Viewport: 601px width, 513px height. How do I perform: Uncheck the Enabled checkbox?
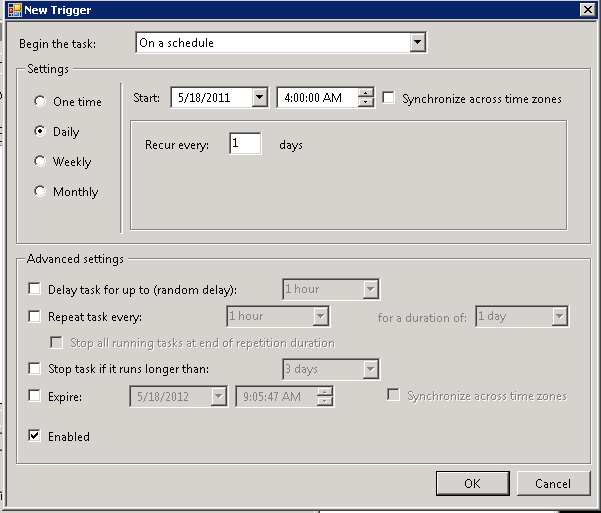[x=35, y=437]
